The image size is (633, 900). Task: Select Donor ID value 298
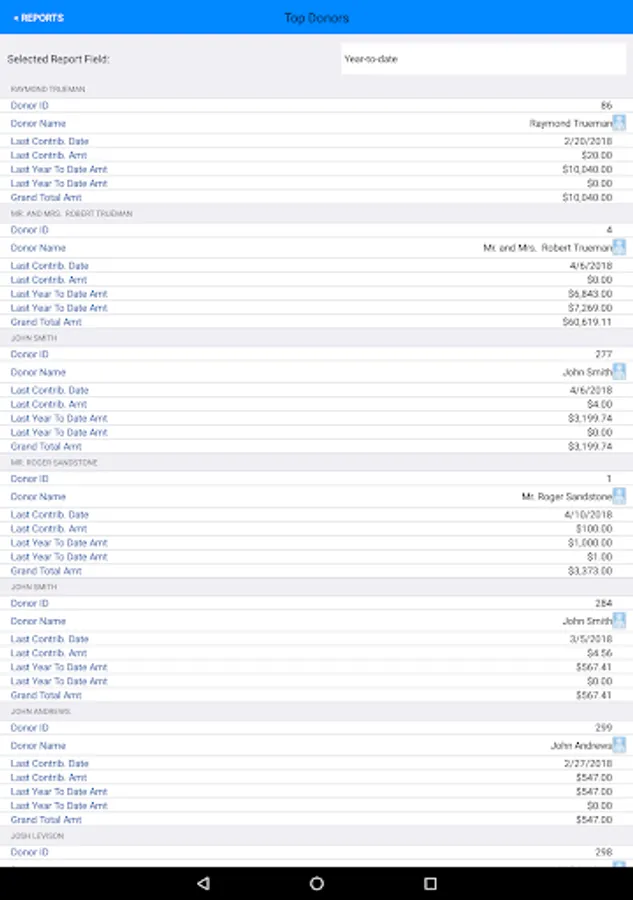(604, 852)
